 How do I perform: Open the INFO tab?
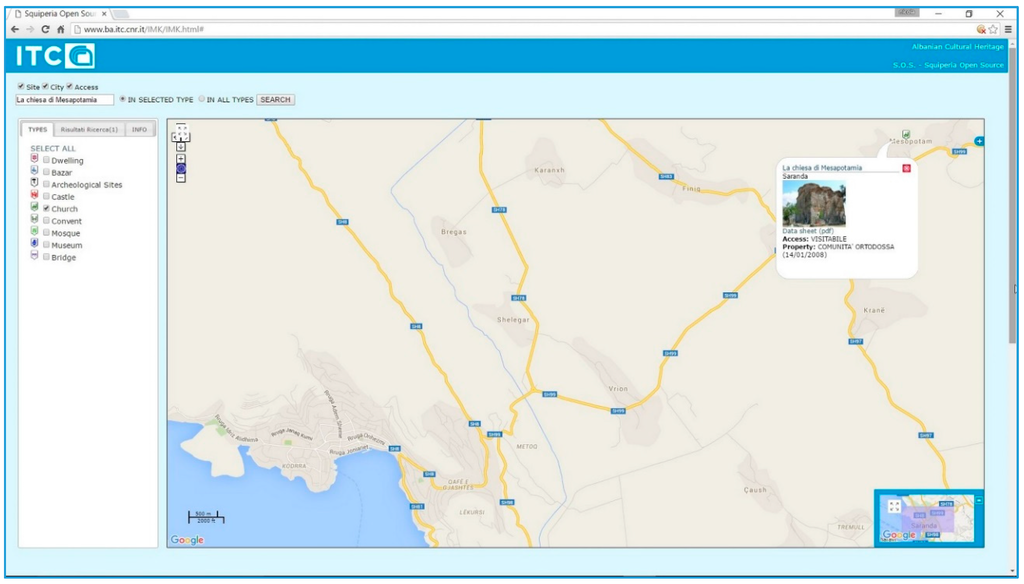139,130
